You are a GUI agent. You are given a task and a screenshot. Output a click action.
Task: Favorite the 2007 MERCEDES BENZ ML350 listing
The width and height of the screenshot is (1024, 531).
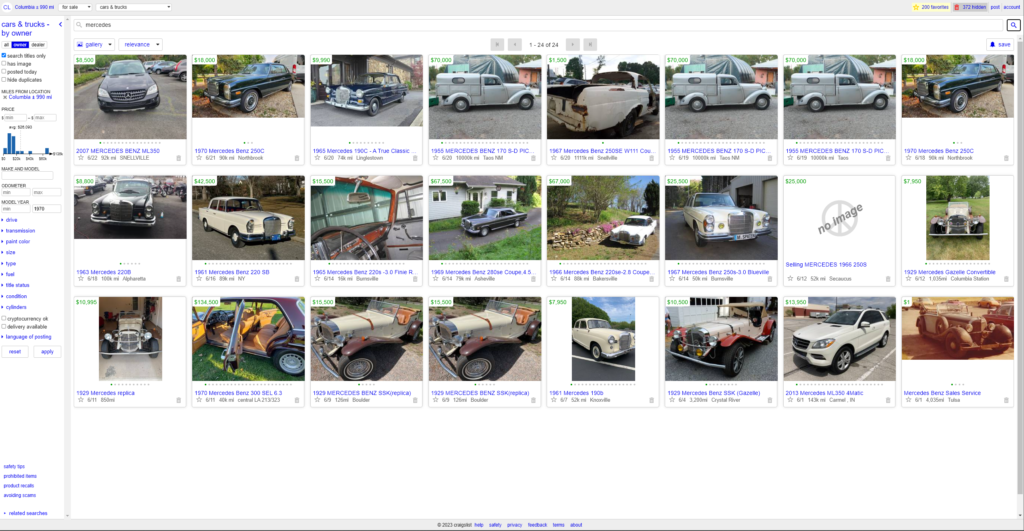click(x=81, y=158)
